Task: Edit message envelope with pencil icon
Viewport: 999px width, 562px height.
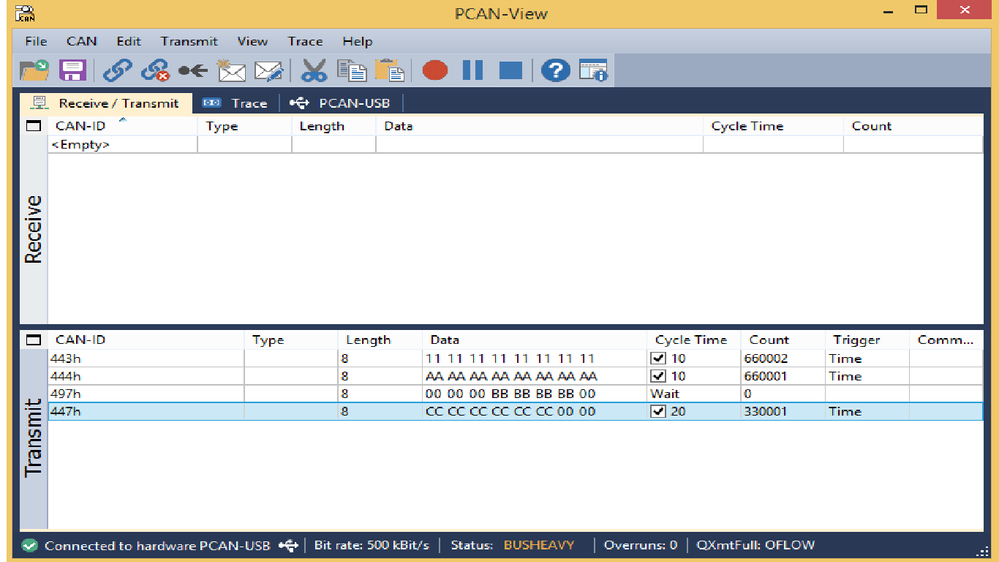Action: click(269, 70)
